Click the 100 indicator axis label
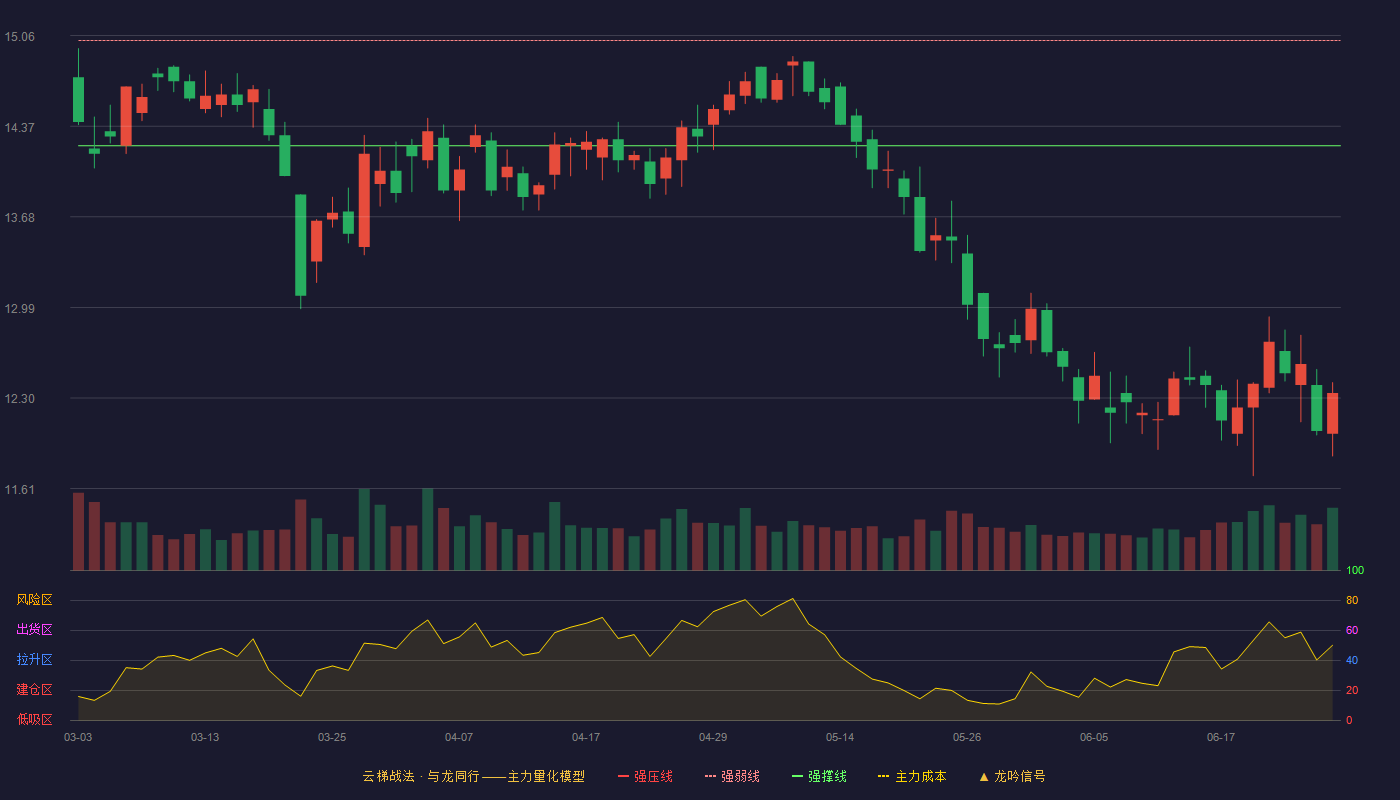The height and width of the screenshot is (800, 1400). pyautogui.click(x=1355, y=571)
